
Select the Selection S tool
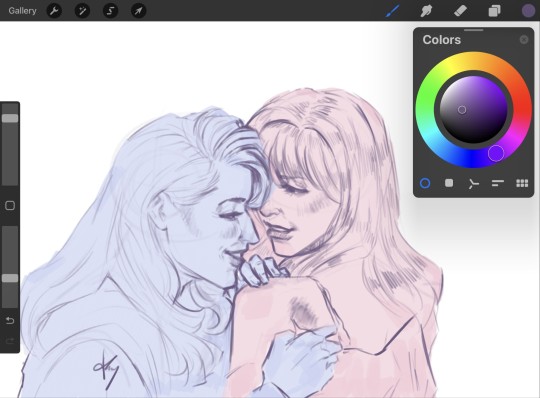(111, 11)
